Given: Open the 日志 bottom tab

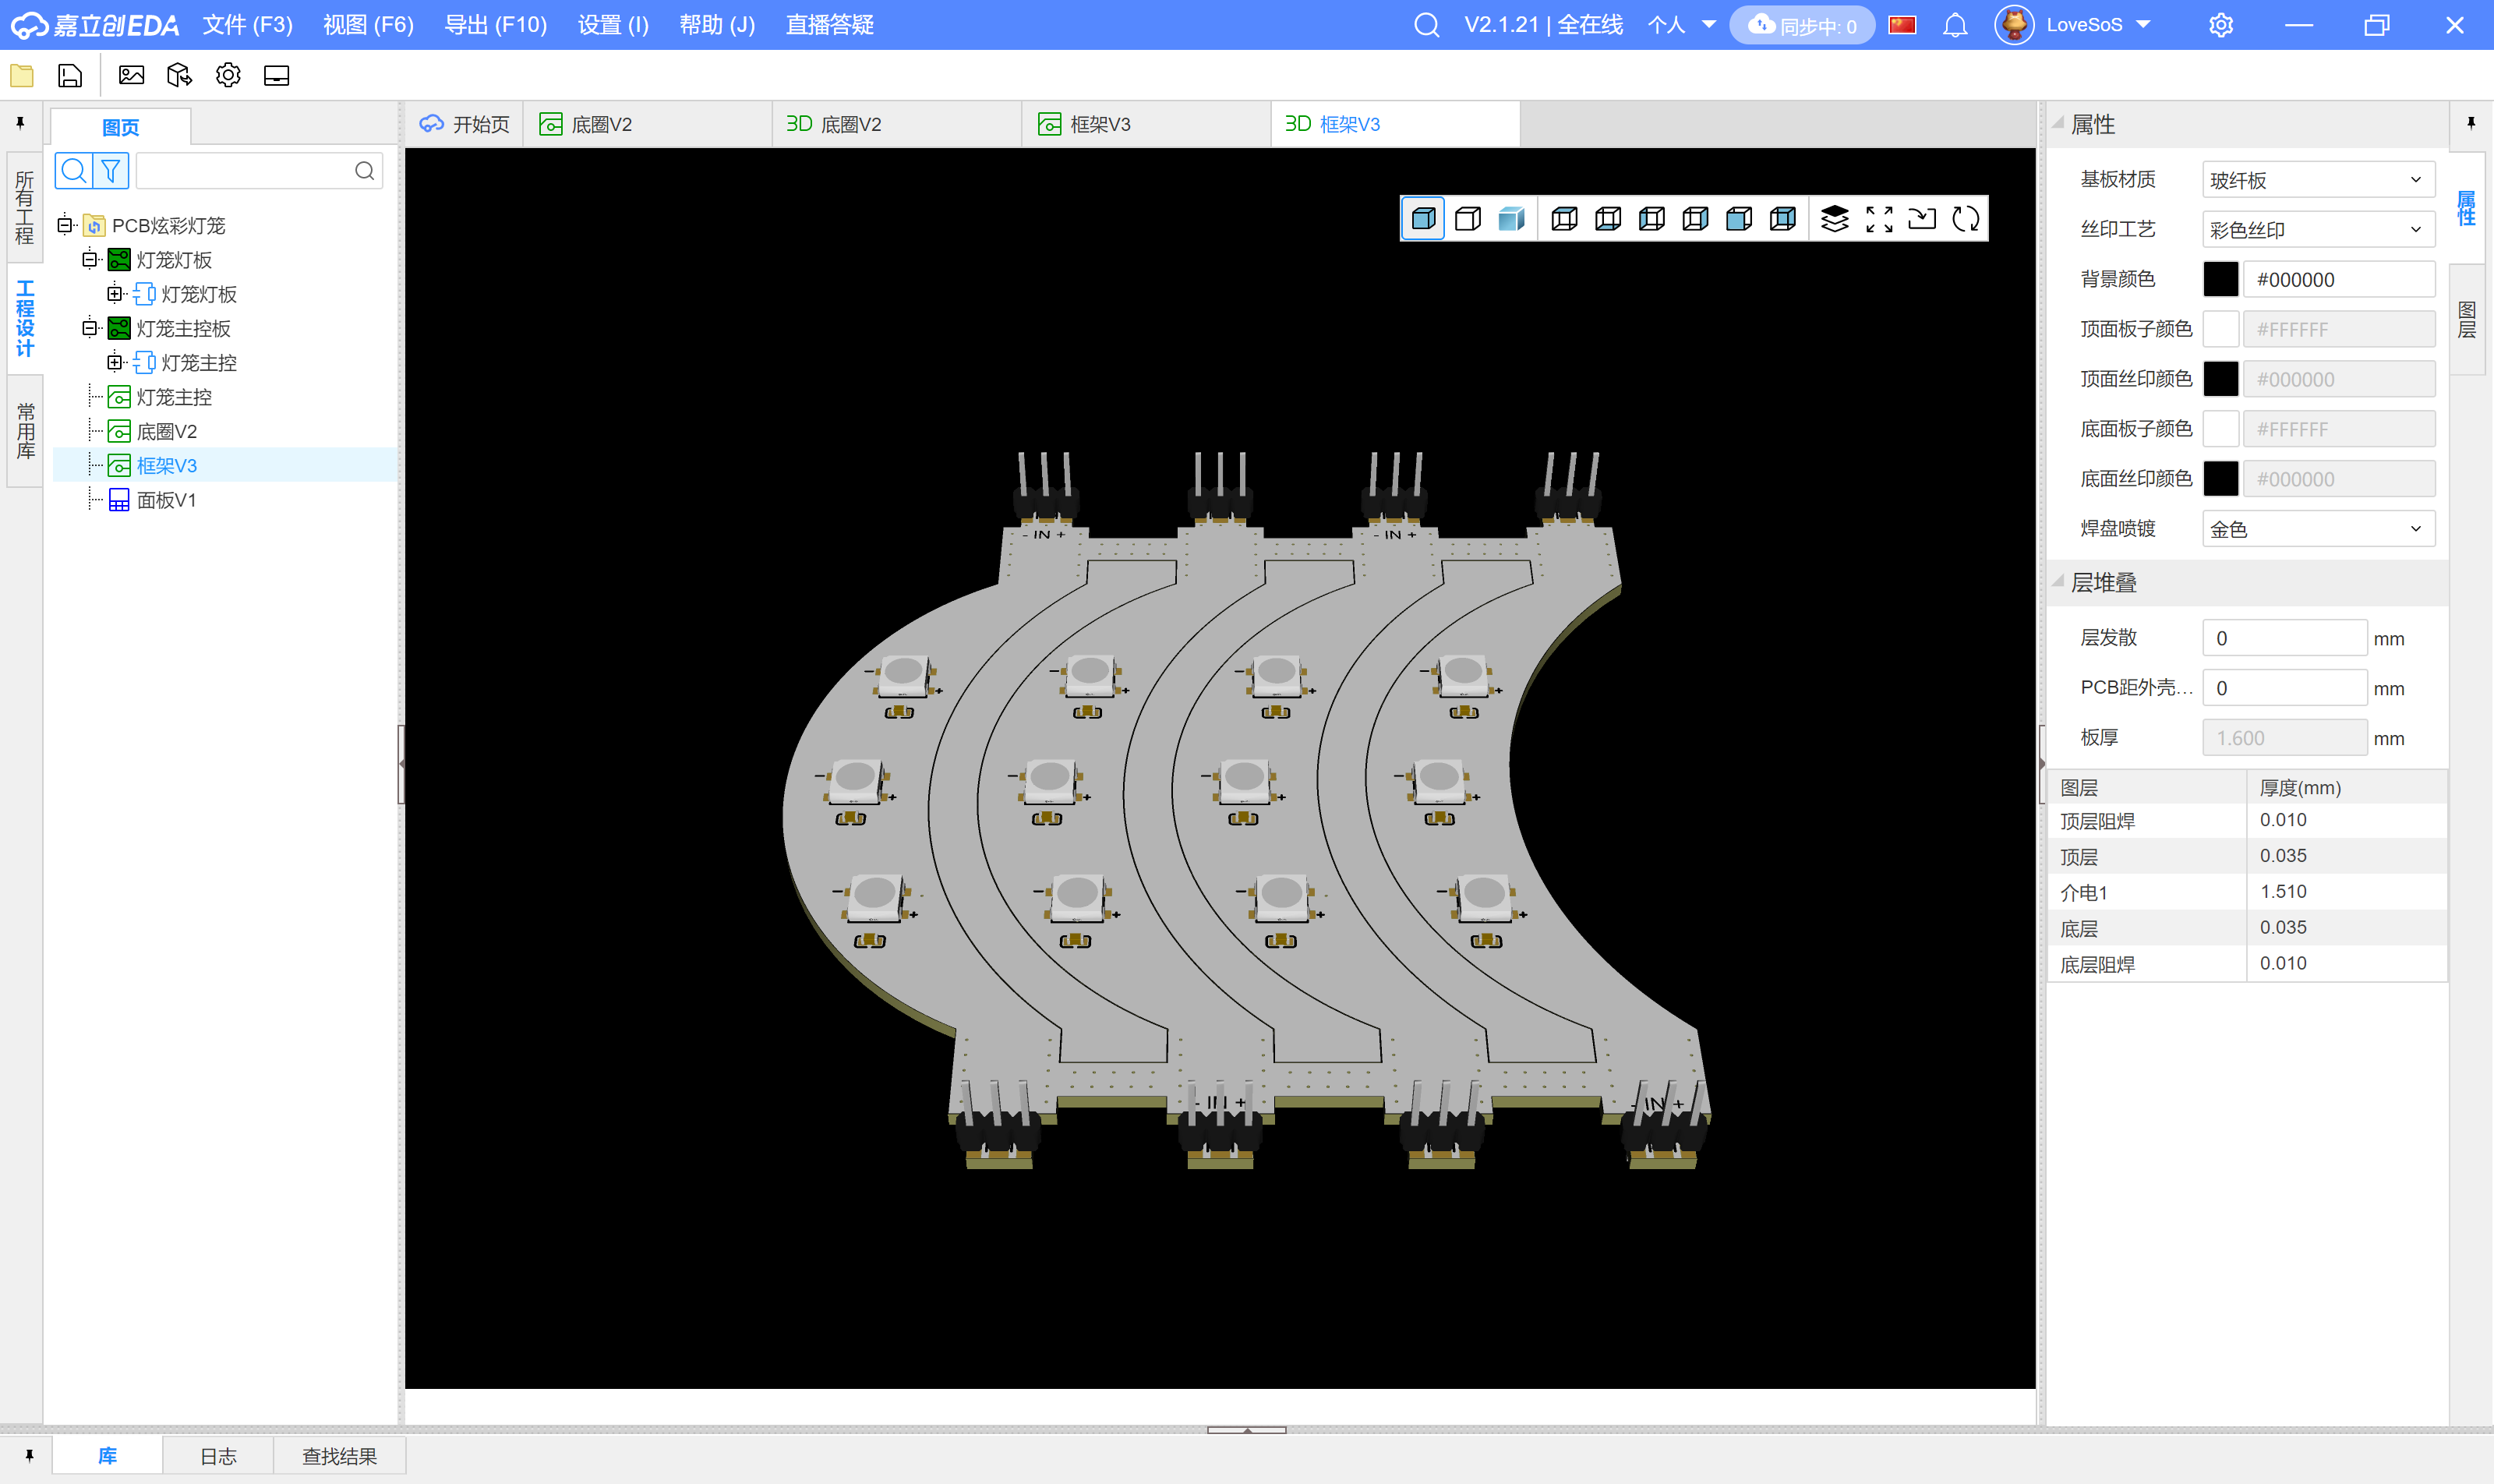Looking at the screenshot, I should click(x=218, y=1456).
